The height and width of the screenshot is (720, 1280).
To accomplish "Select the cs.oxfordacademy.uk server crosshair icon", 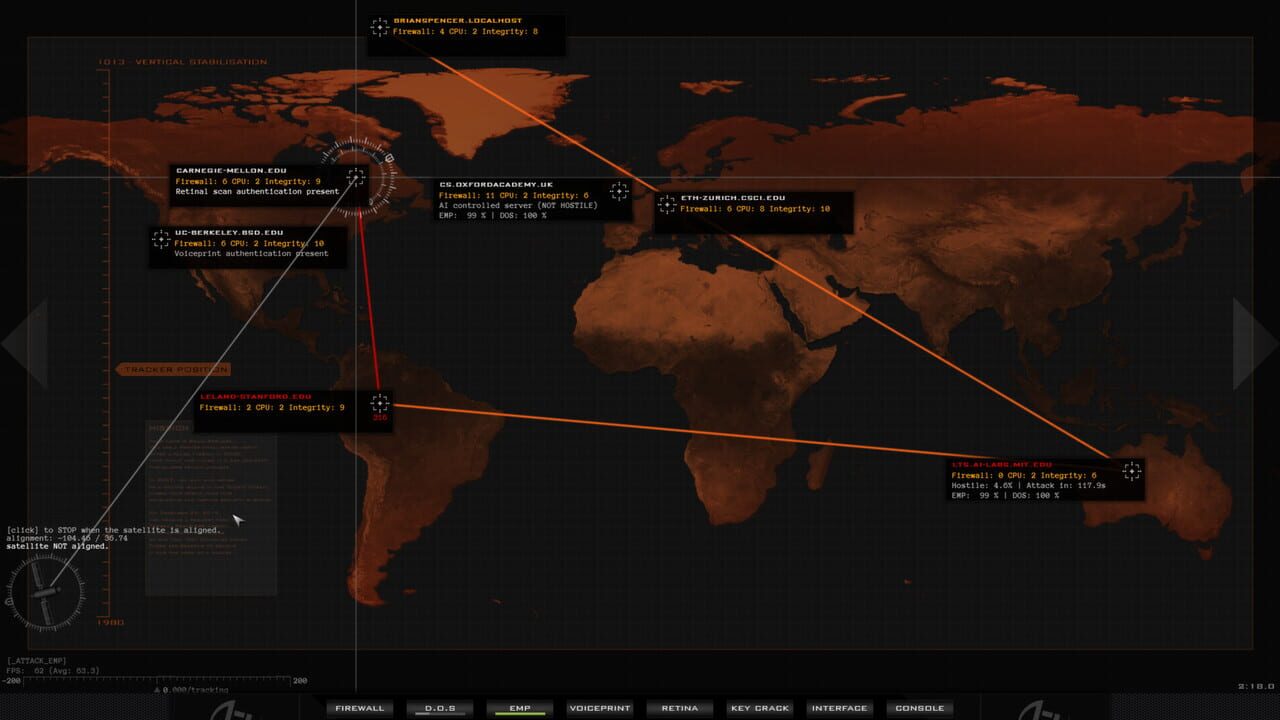I will pos(619,191).
